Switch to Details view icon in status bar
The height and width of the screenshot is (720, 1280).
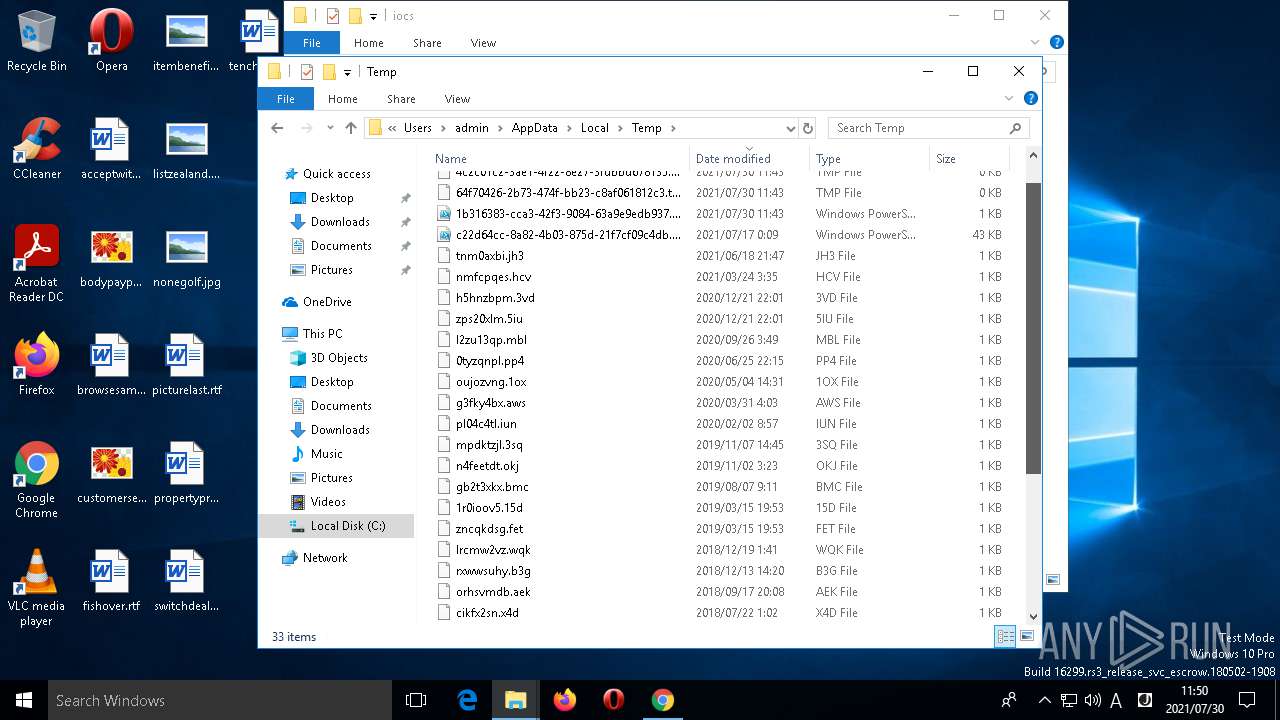tap(1005, 636)
